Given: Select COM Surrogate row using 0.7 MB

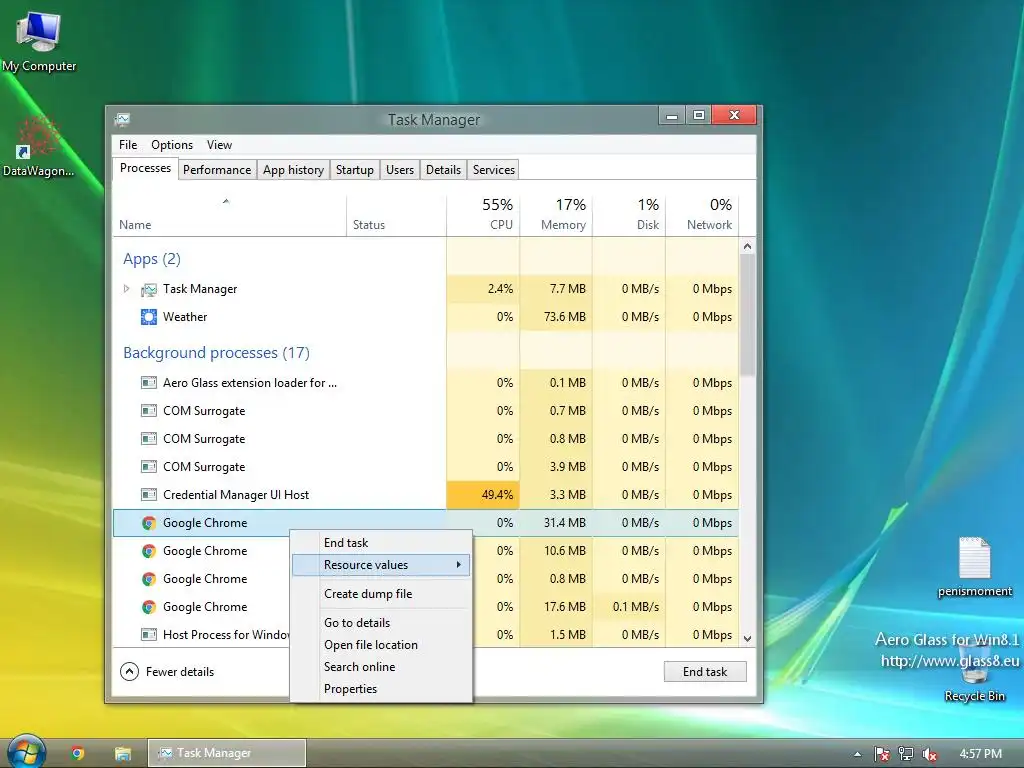Looking at the screenshot, I should 426,411.
